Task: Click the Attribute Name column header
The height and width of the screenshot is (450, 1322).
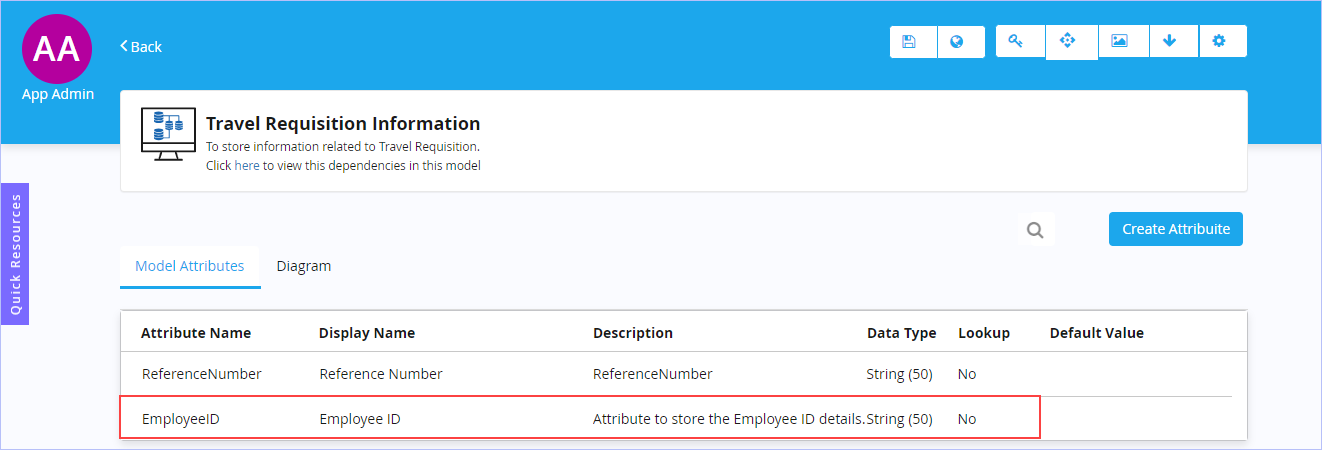Action: coord(196,333)
